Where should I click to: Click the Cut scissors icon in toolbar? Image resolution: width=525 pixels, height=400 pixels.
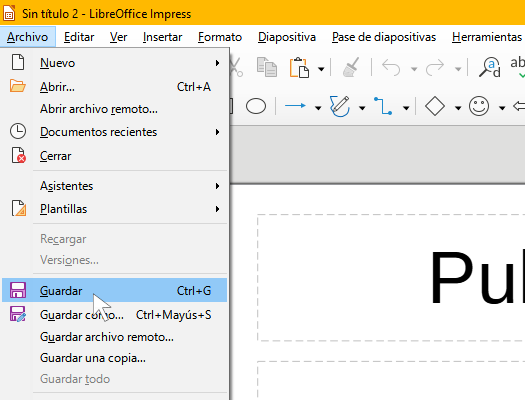(236, 67)
